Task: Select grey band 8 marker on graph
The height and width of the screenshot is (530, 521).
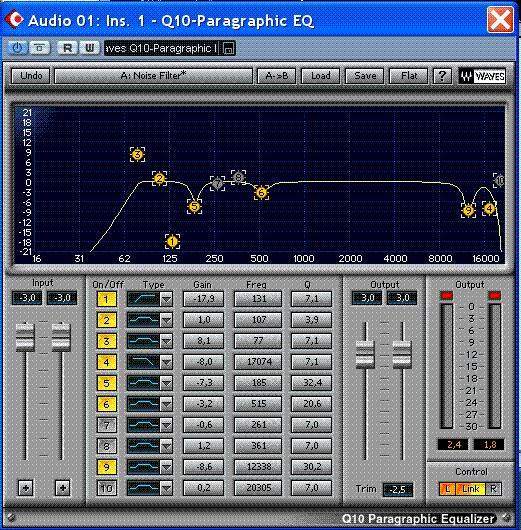Action: [x=238, y=177]
